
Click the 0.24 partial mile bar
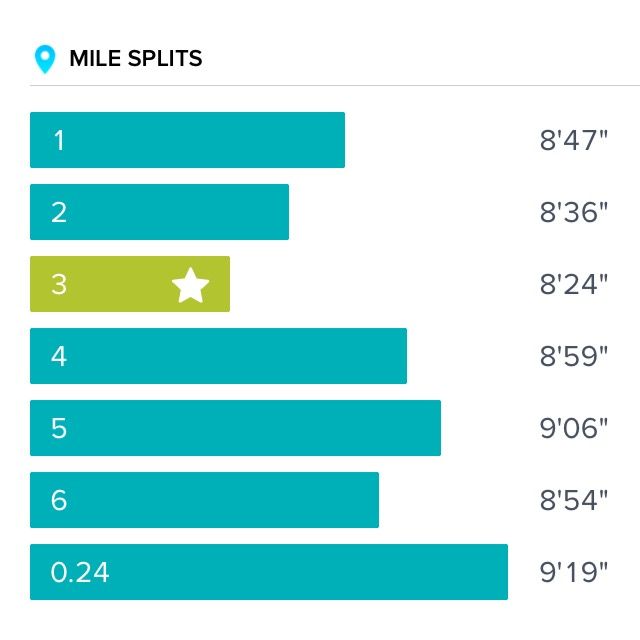[x=268, y=572]
